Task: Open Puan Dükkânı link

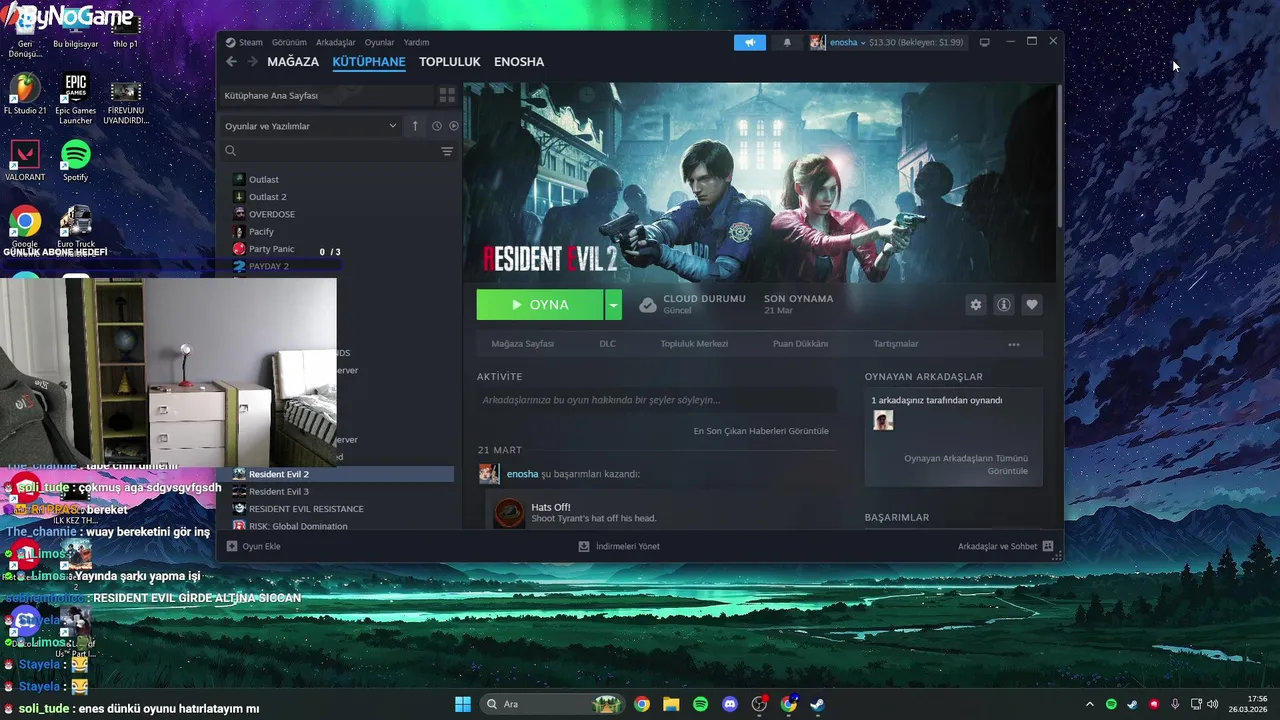Action: 800,344
